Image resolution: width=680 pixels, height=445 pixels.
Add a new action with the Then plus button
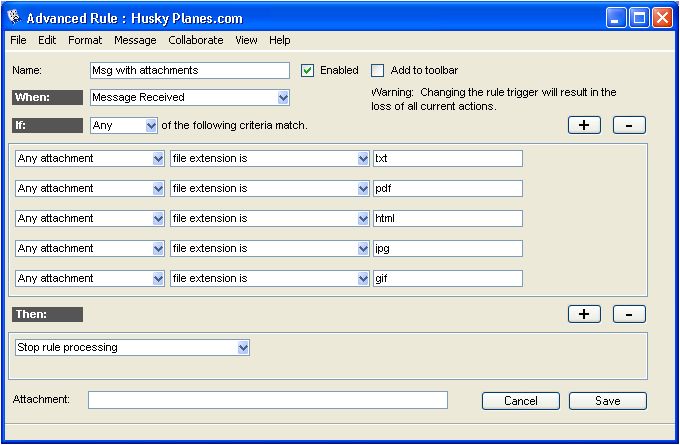584,314
